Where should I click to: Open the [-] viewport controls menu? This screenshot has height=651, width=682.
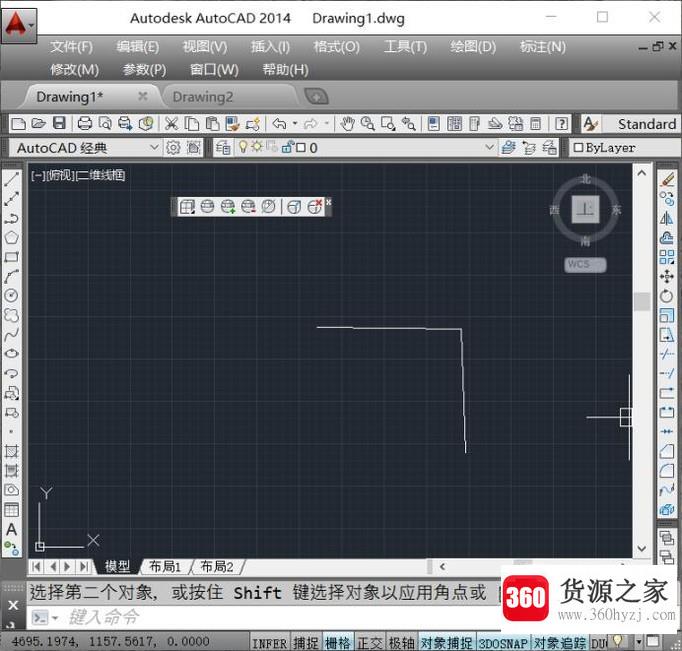(x=37, y=175)
